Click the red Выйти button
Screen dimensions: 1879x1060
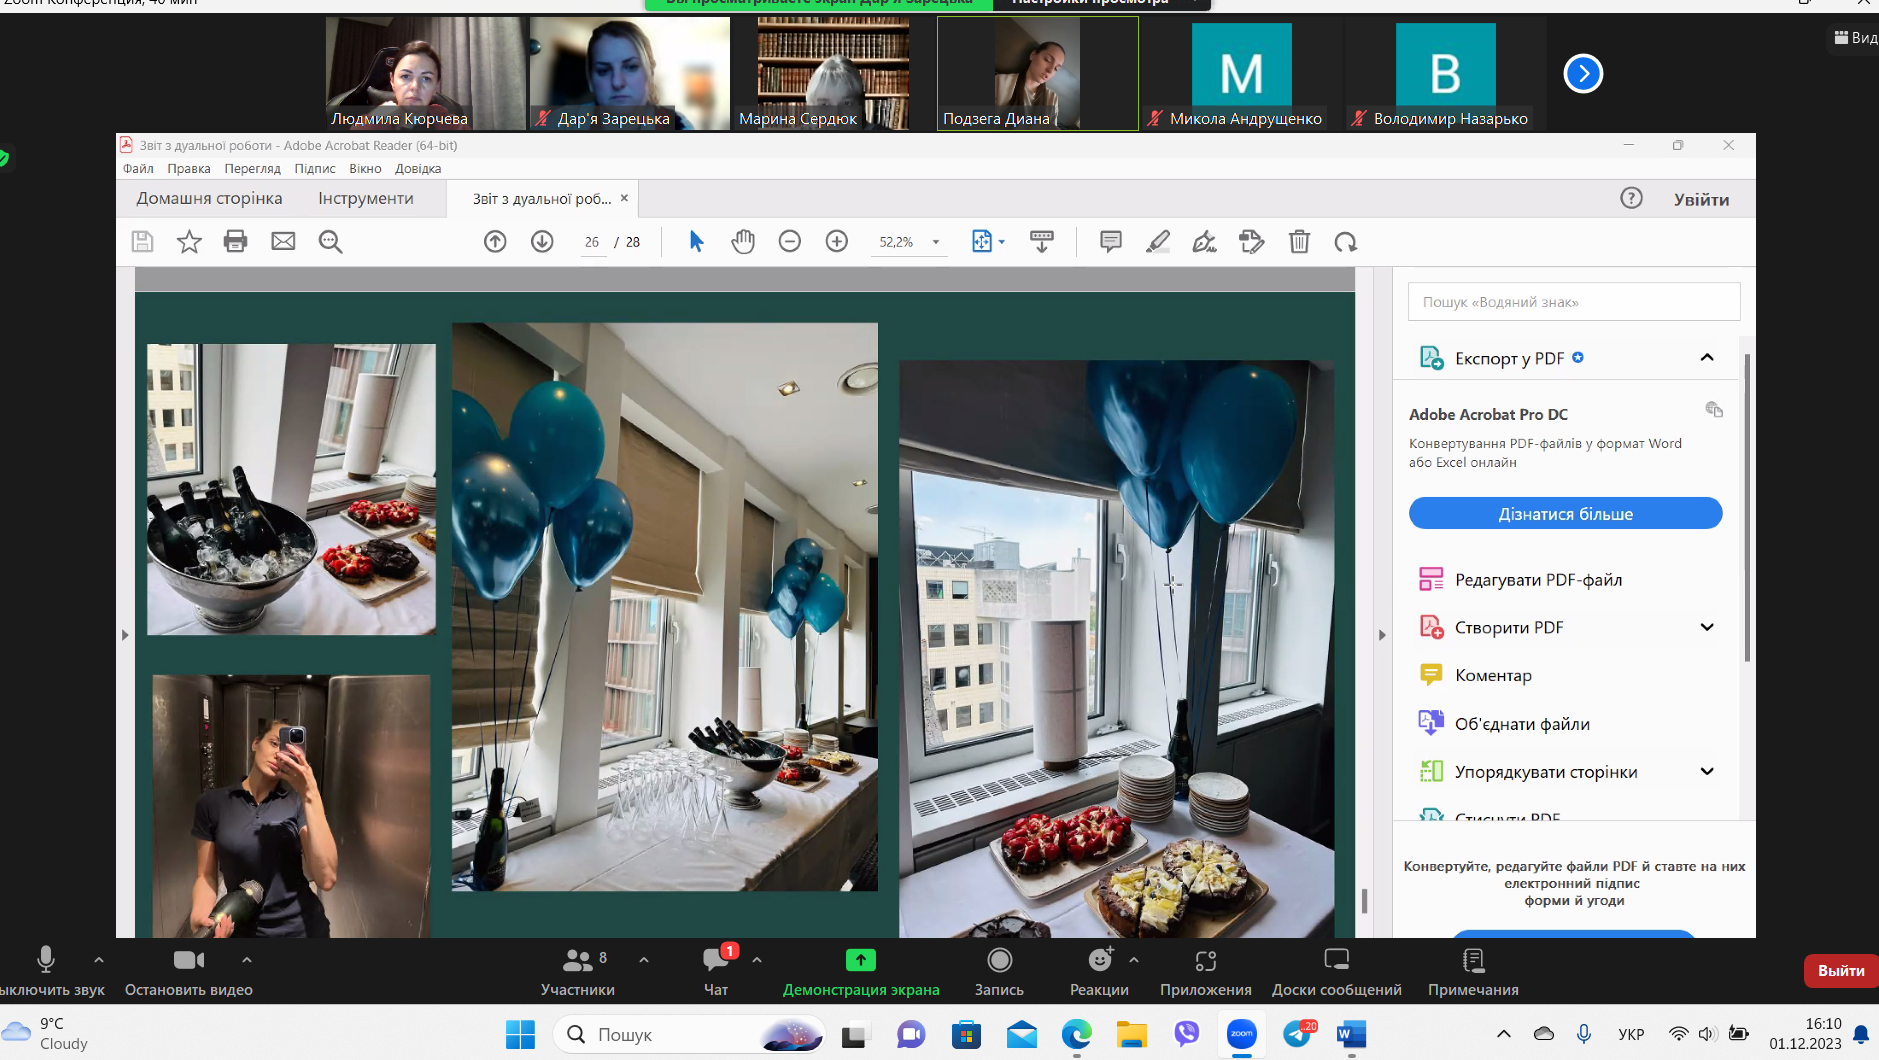pyautogui.click(x=1840, y=970)
